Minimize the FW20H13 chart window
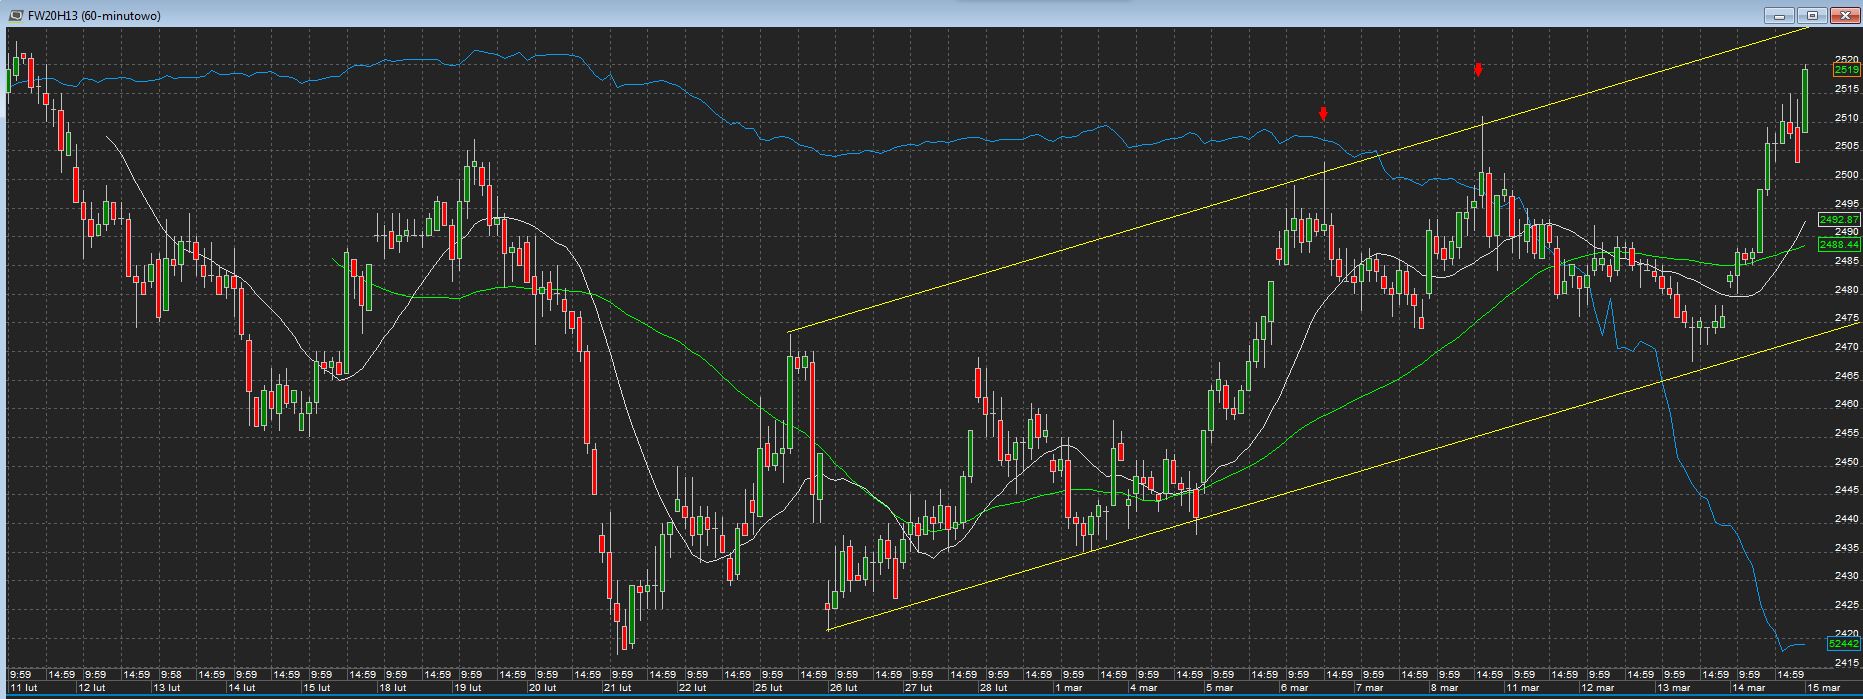The image size is (1863, 699). [x=1781, y=15]
